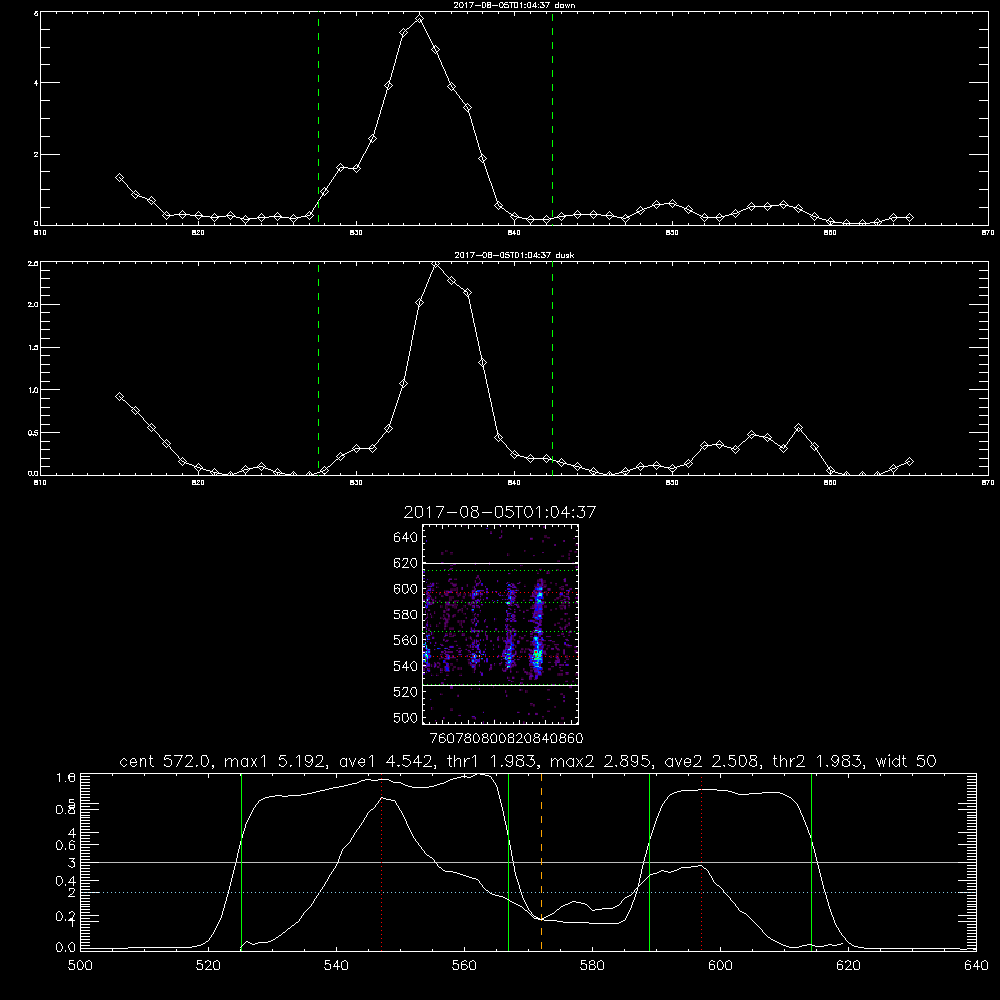Click the 500 label on spectrogram y-axis
This screenshot has width=1000, height=1000.
click(x=405, y=717)
